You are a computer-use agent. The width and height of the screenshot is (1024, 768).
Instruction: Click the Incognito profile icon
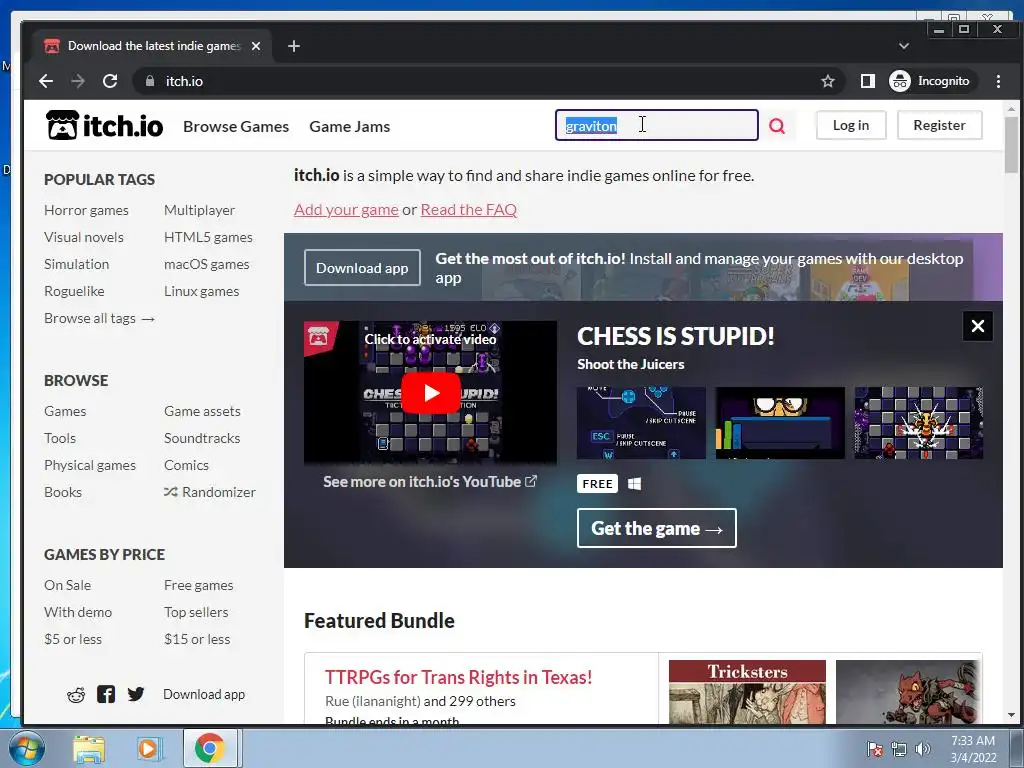click(900, 81)
